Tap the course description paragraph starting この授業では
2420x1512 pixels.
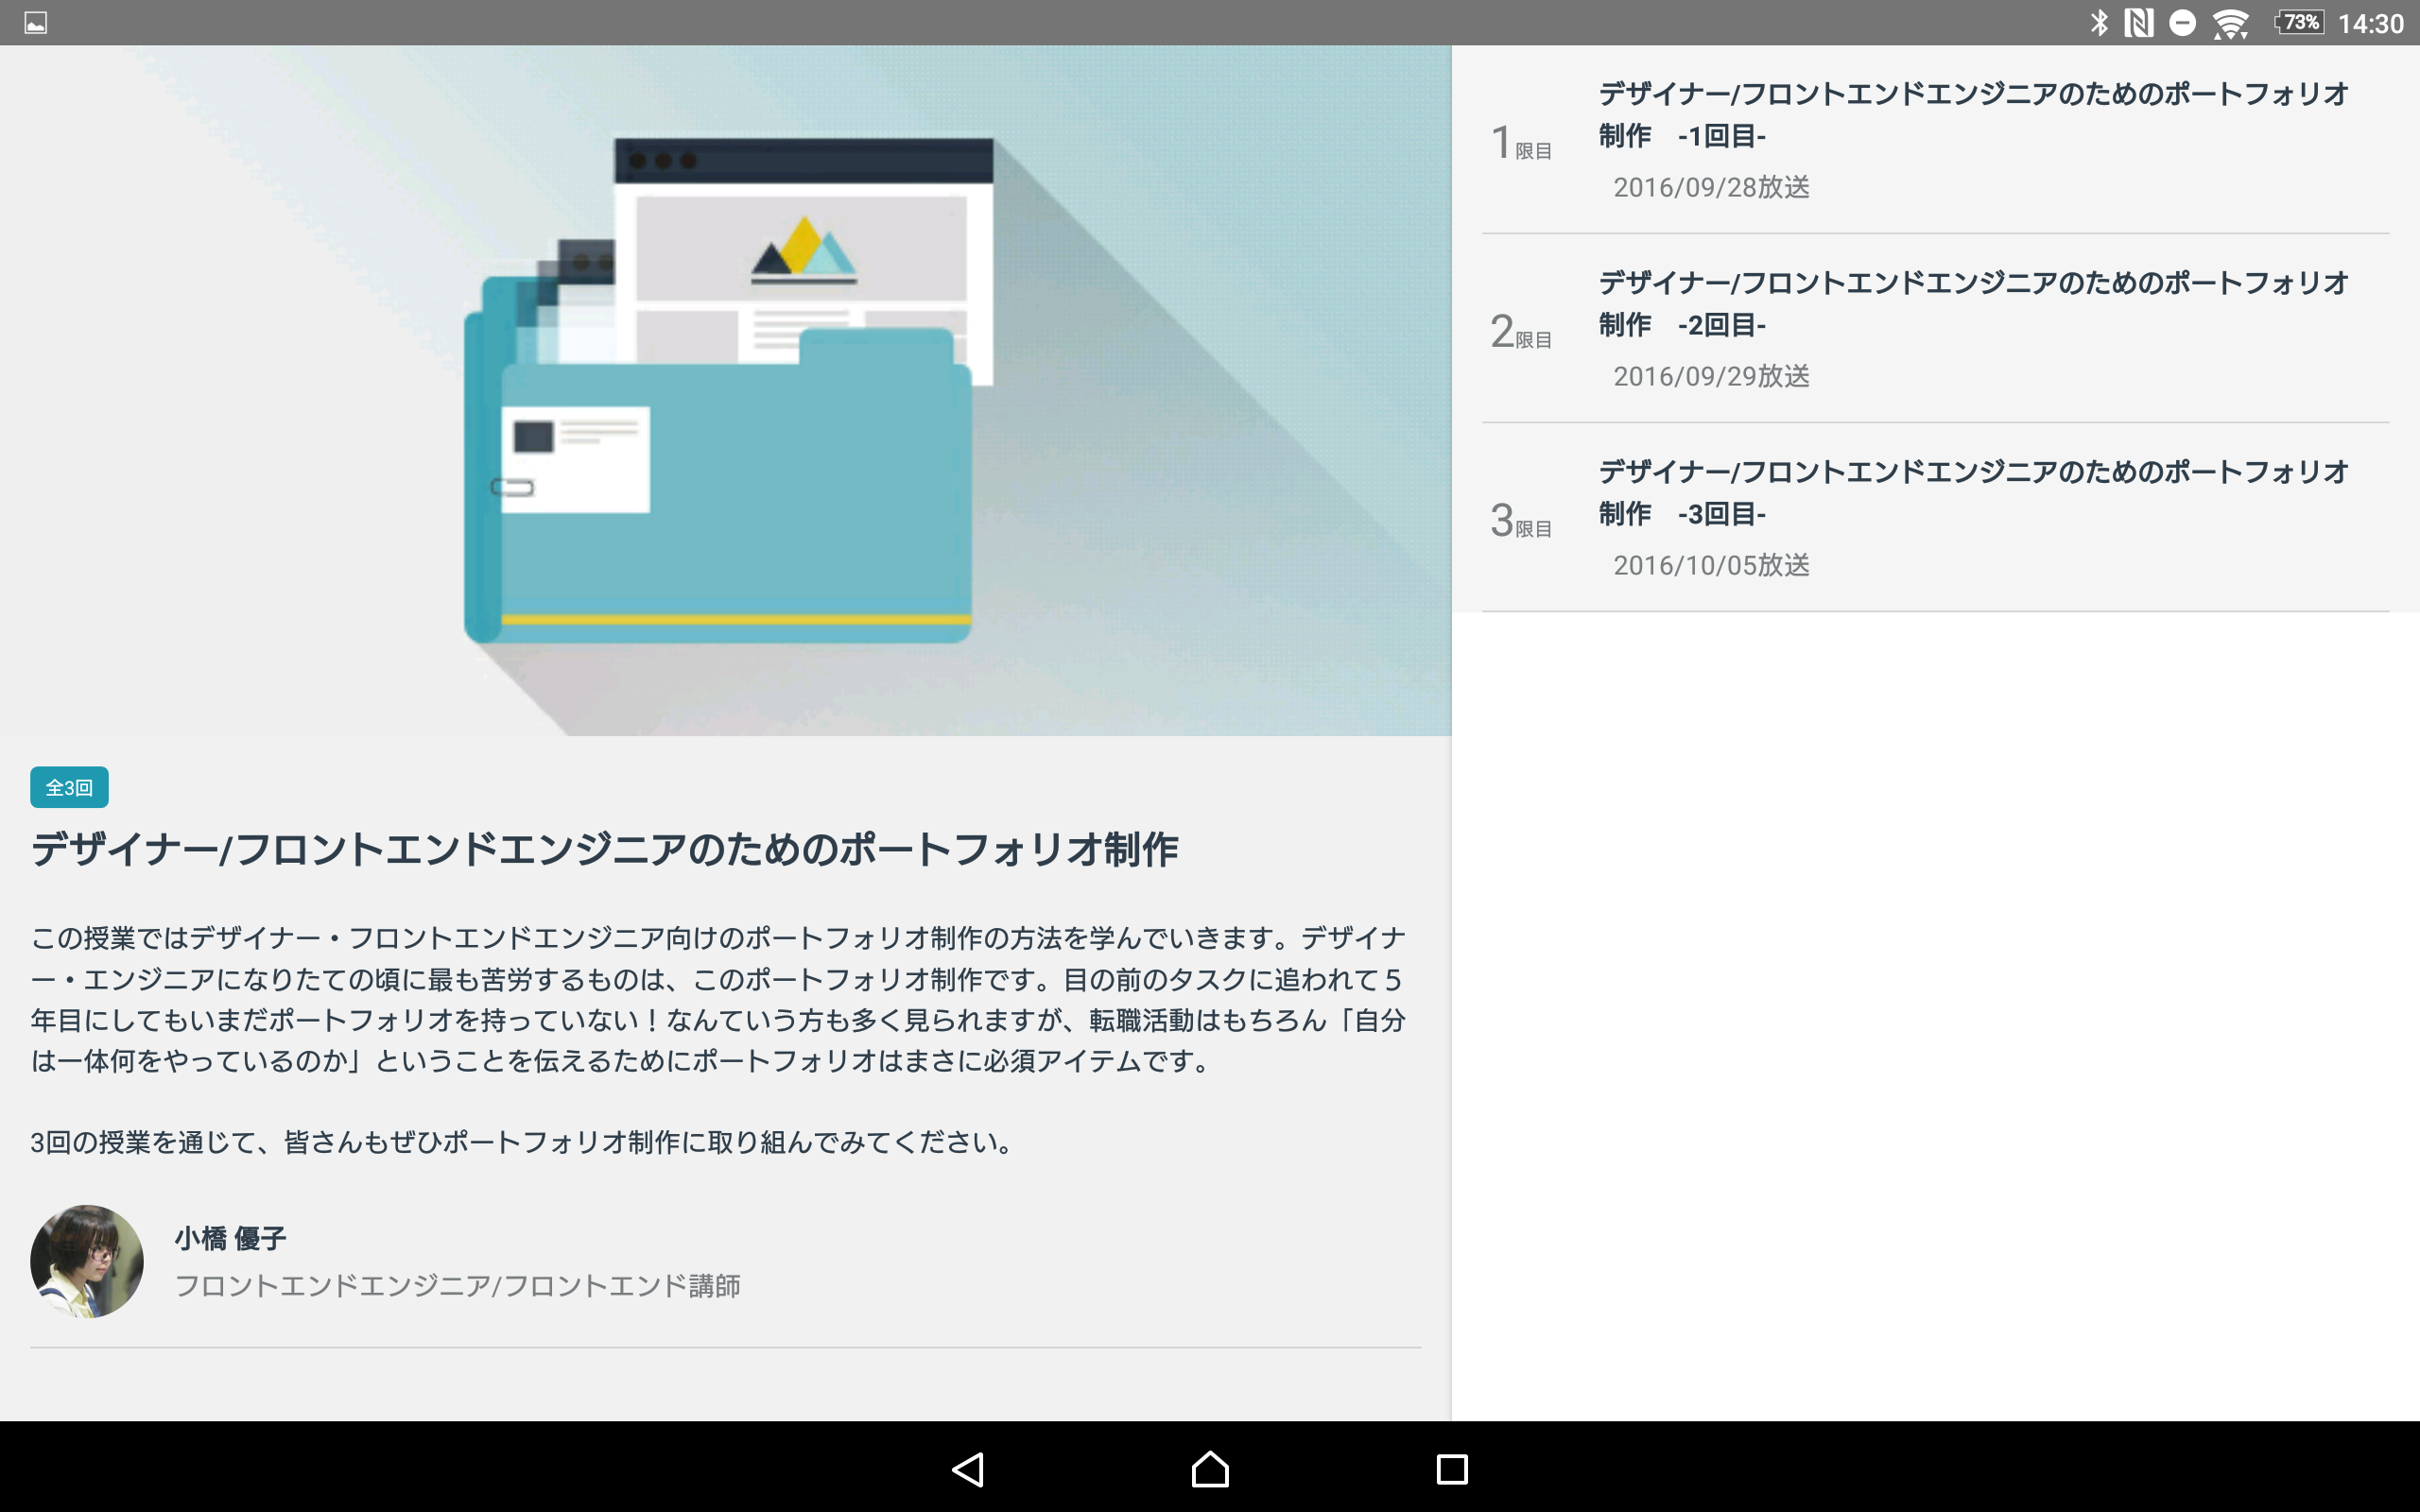pyautogui.click(x=718, y=999)
